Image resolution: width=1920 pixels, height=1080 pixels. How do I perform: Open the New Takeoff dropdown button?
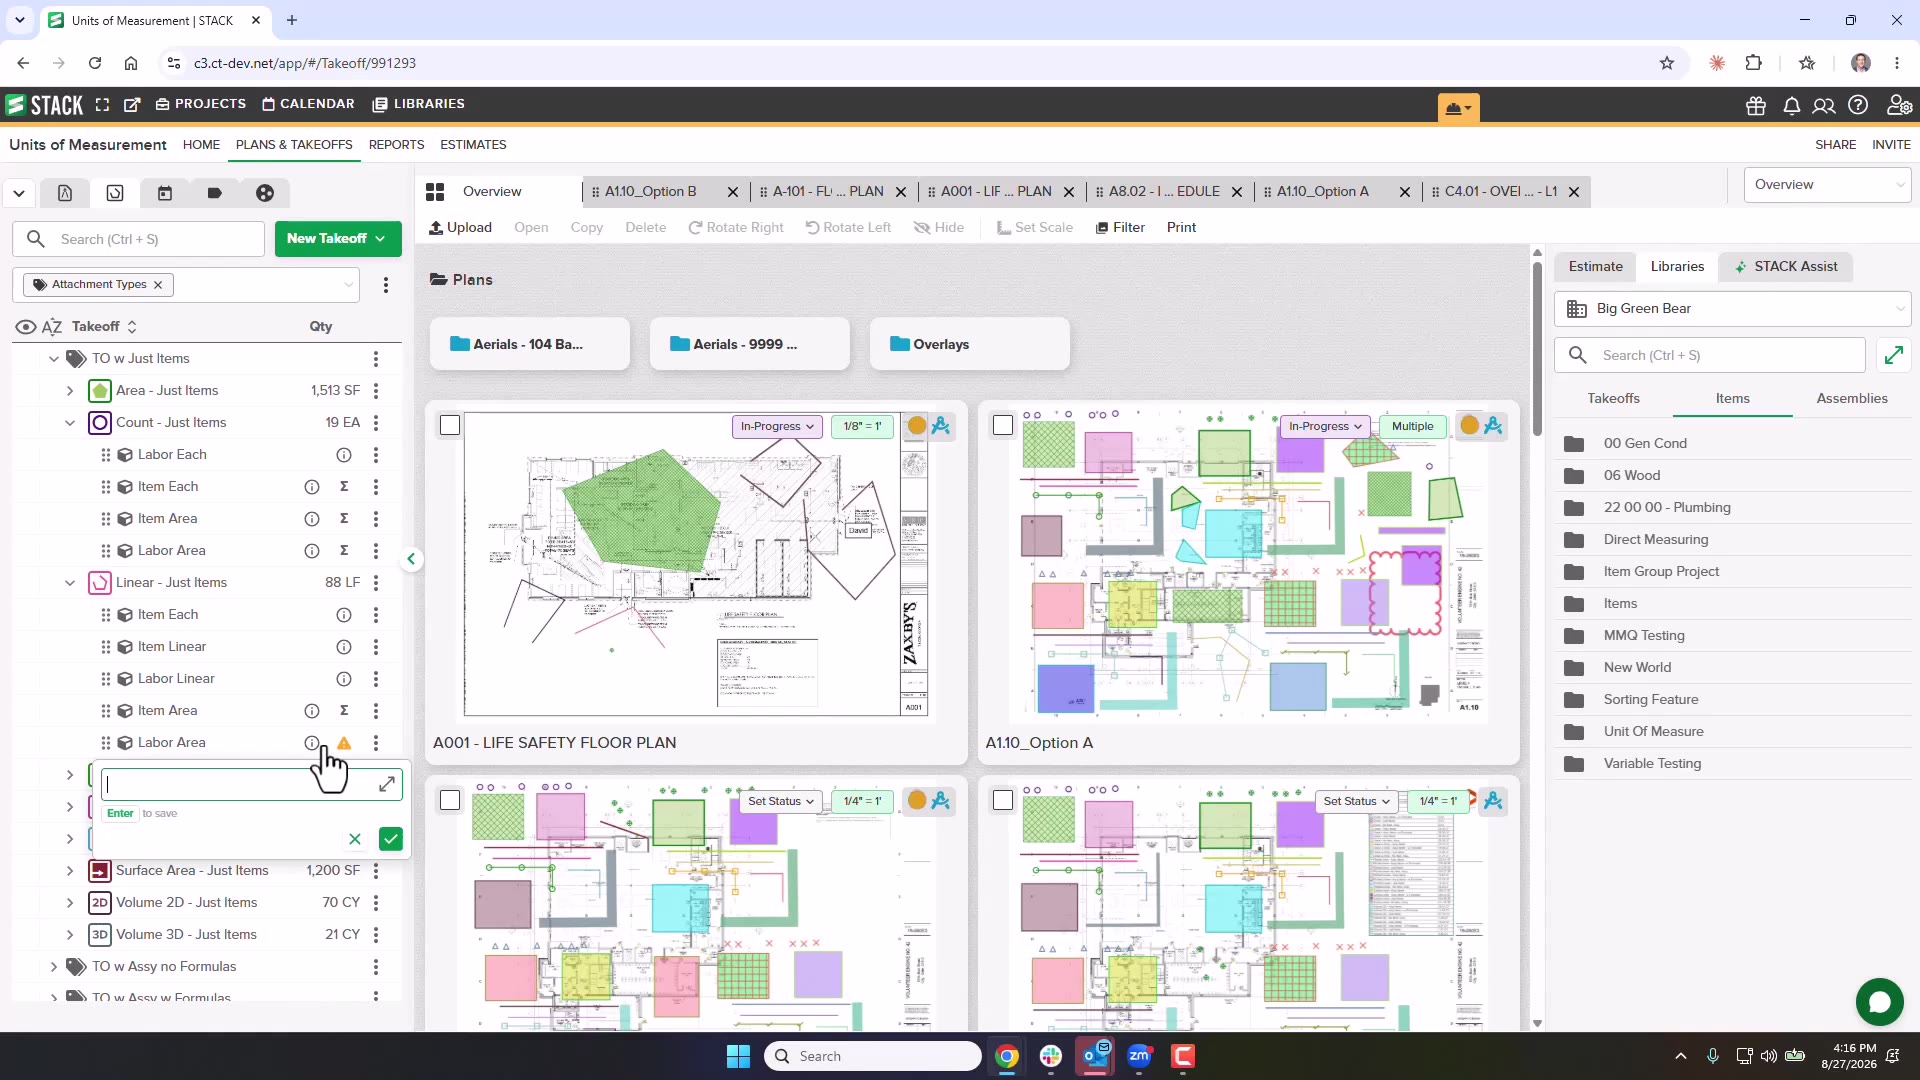[x=338, y=239]
